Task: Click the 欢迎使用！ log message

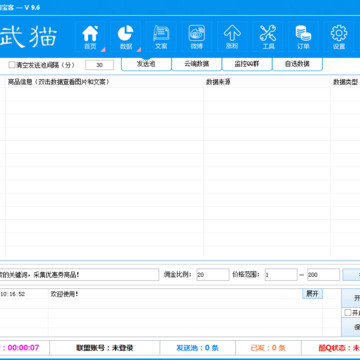Action: click(64, 294)
